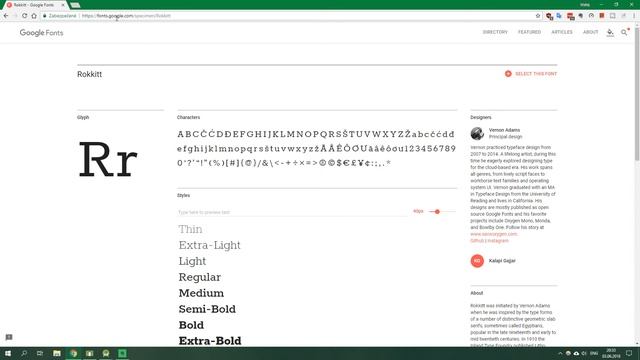Click the volume icon in system tray
The height and width of the screenshot is (360, 640).
(x=584, y=353)
